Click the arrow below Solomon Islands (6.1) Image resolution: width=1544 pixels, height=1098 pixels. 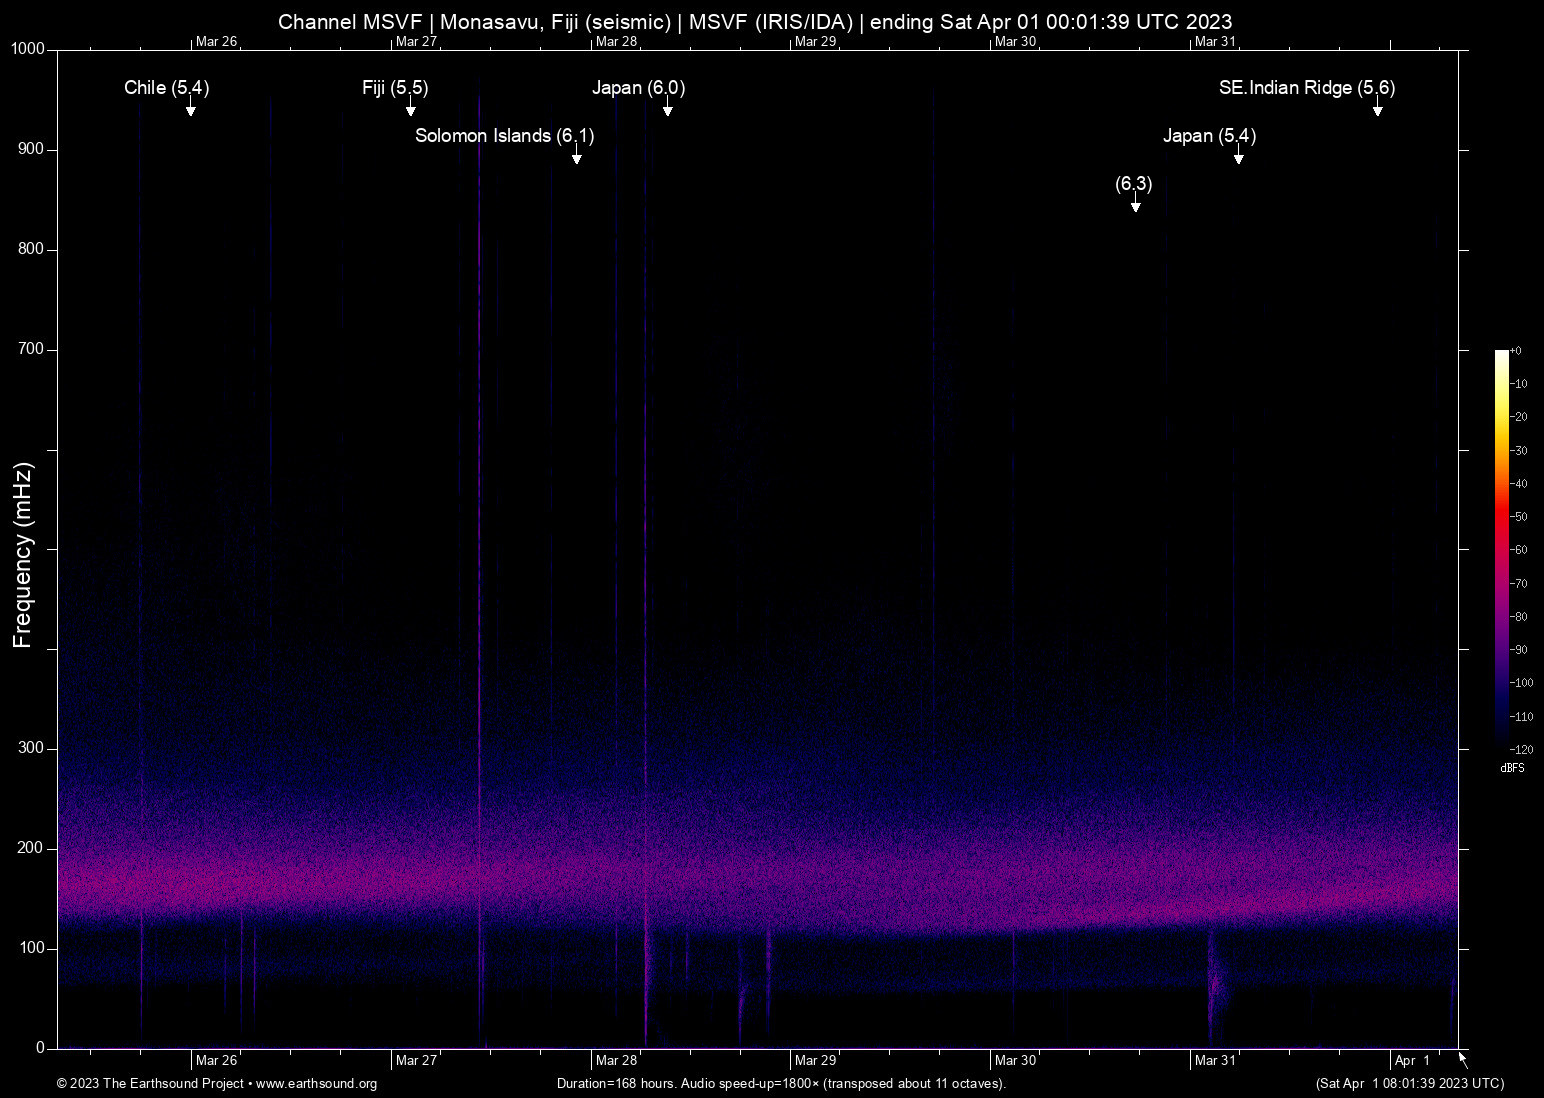point(576,156)
